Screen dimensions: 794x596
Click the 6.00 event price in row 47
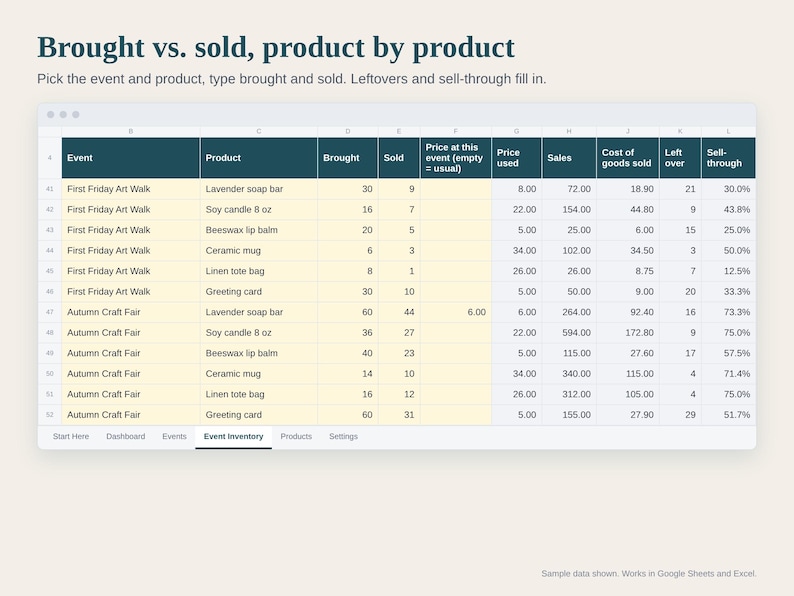click(477, 312)
